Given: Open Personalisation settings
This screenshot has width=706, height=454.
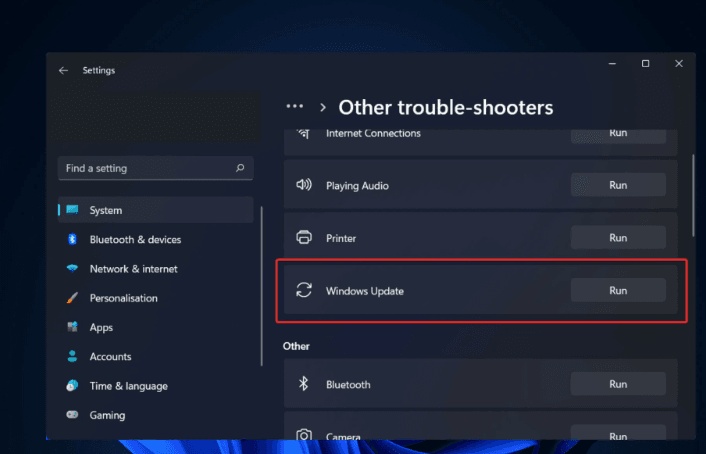Looking at the screenshot, I should [x=156, y=298].
